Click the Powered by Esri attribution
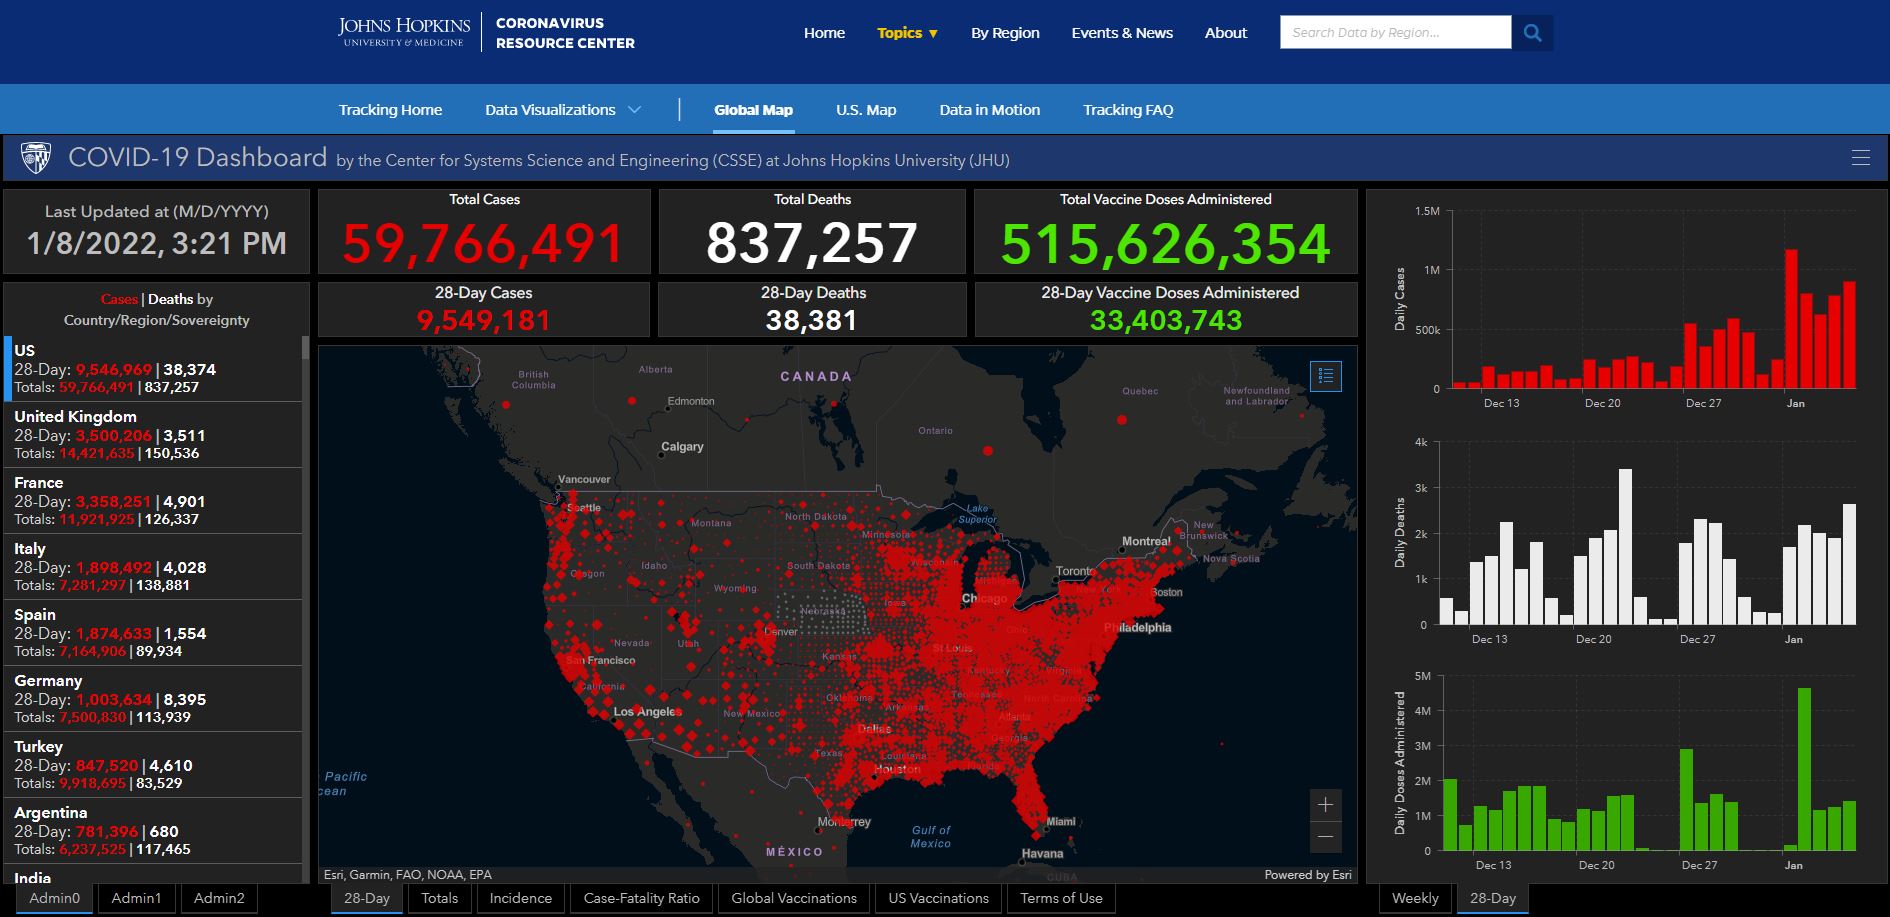1890x917 pixels. click(1308, 875)
